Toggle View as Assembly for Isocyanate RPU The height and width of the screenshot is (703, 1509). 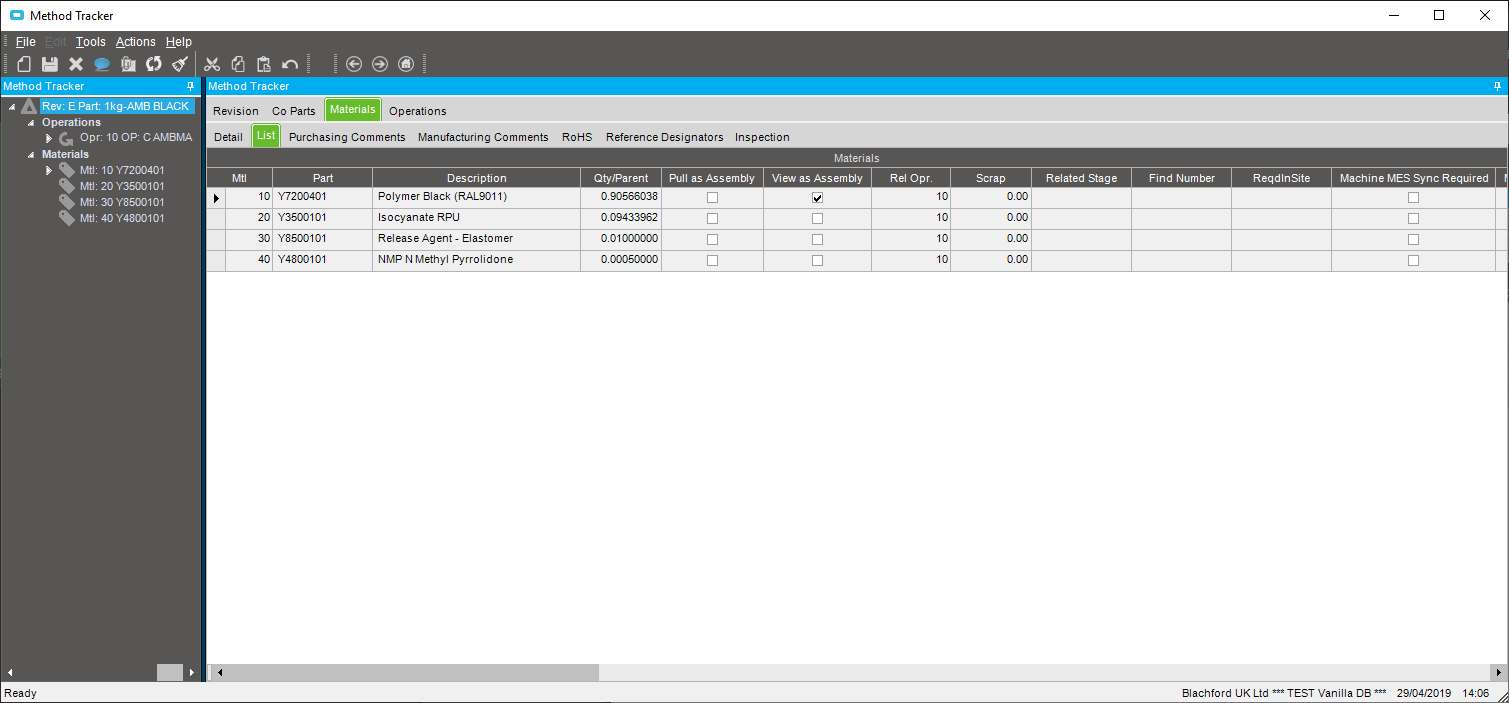pyautogui.click(x=817, y=218)
